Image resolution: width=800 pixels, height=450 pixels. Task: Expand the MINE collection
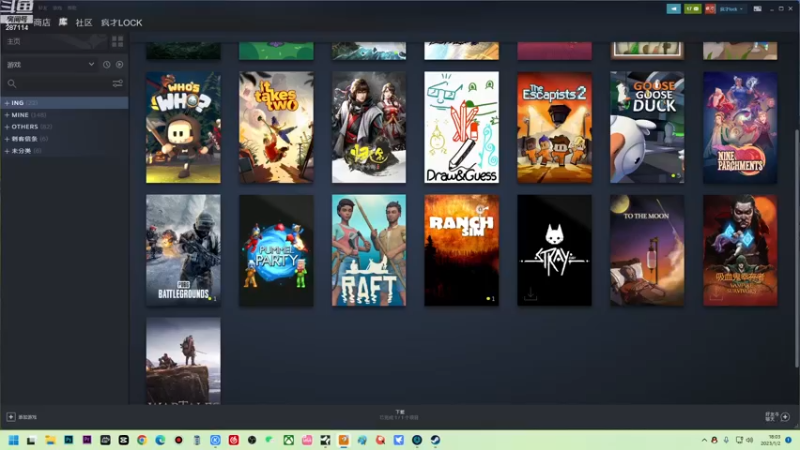(64, 115)
